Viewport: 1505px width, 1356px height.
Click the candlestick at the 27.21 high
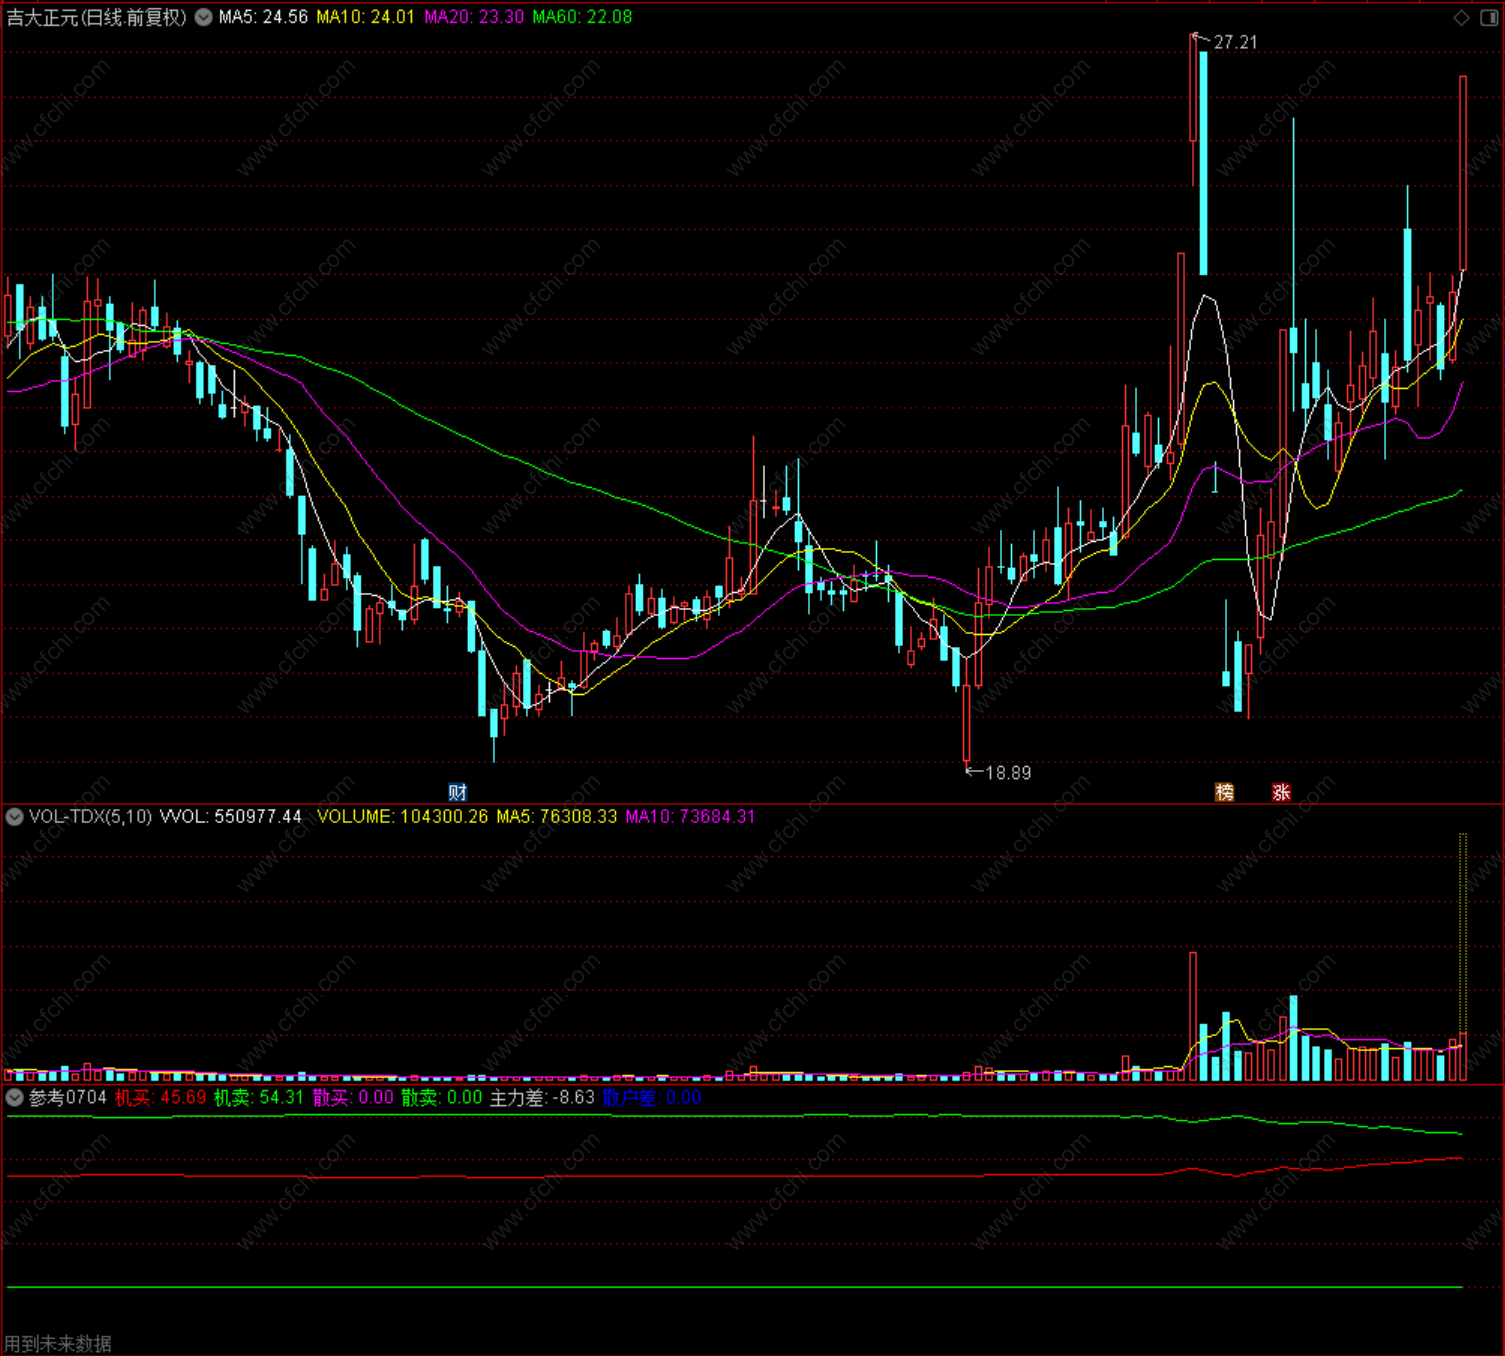pos(1193,110)
